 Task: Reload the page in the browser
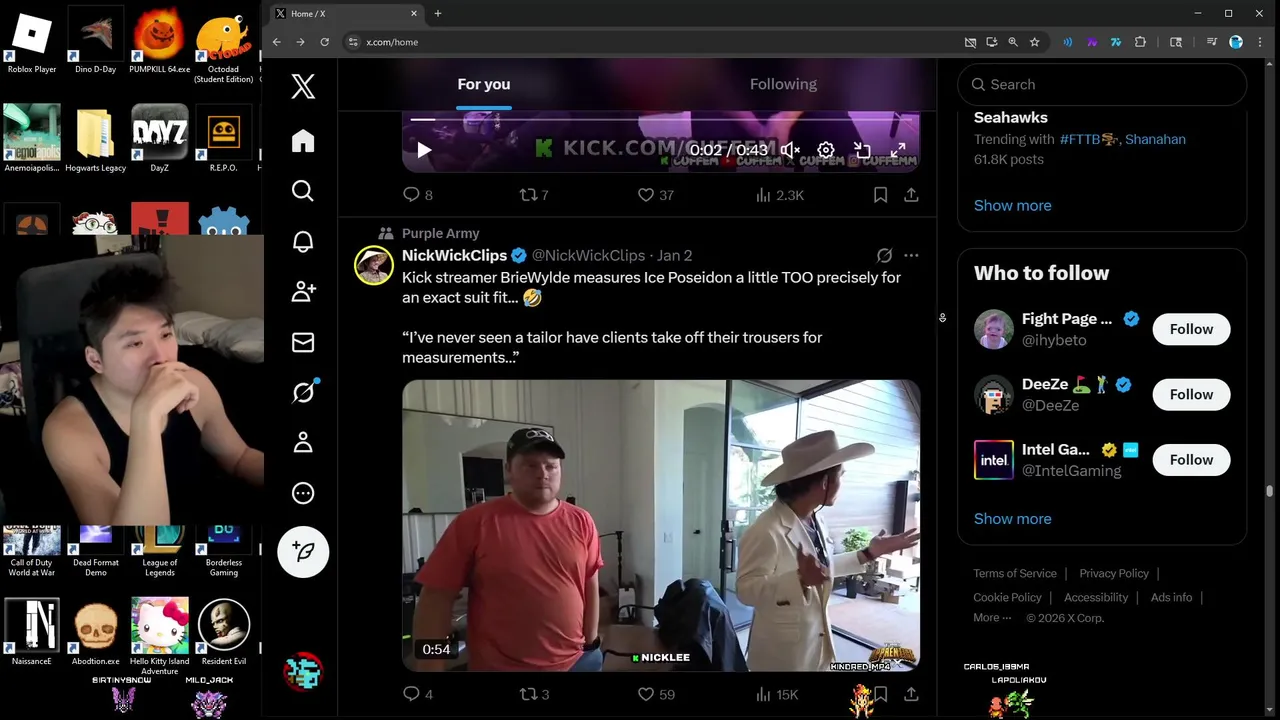pyautogui.click(x=324, y=42)
